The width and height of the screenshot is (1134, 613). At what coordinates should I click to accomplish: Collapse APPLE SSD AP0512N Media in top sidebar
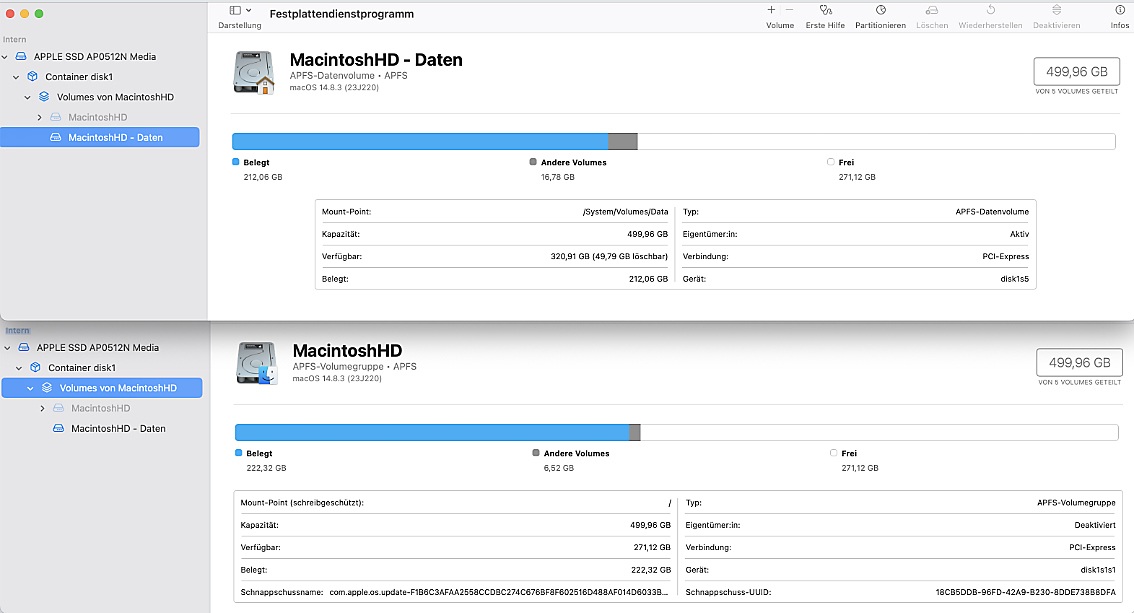[x=7, y=57]
